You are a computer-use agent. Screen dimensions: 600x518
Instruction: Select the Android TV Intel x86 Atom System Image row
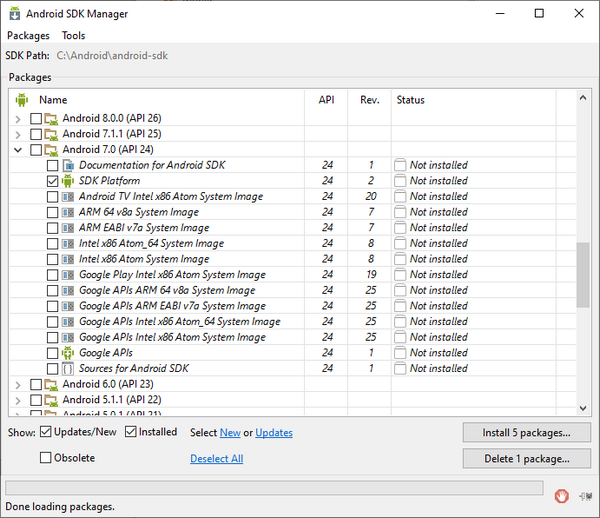pyautogui.click(x=292, y=196)
